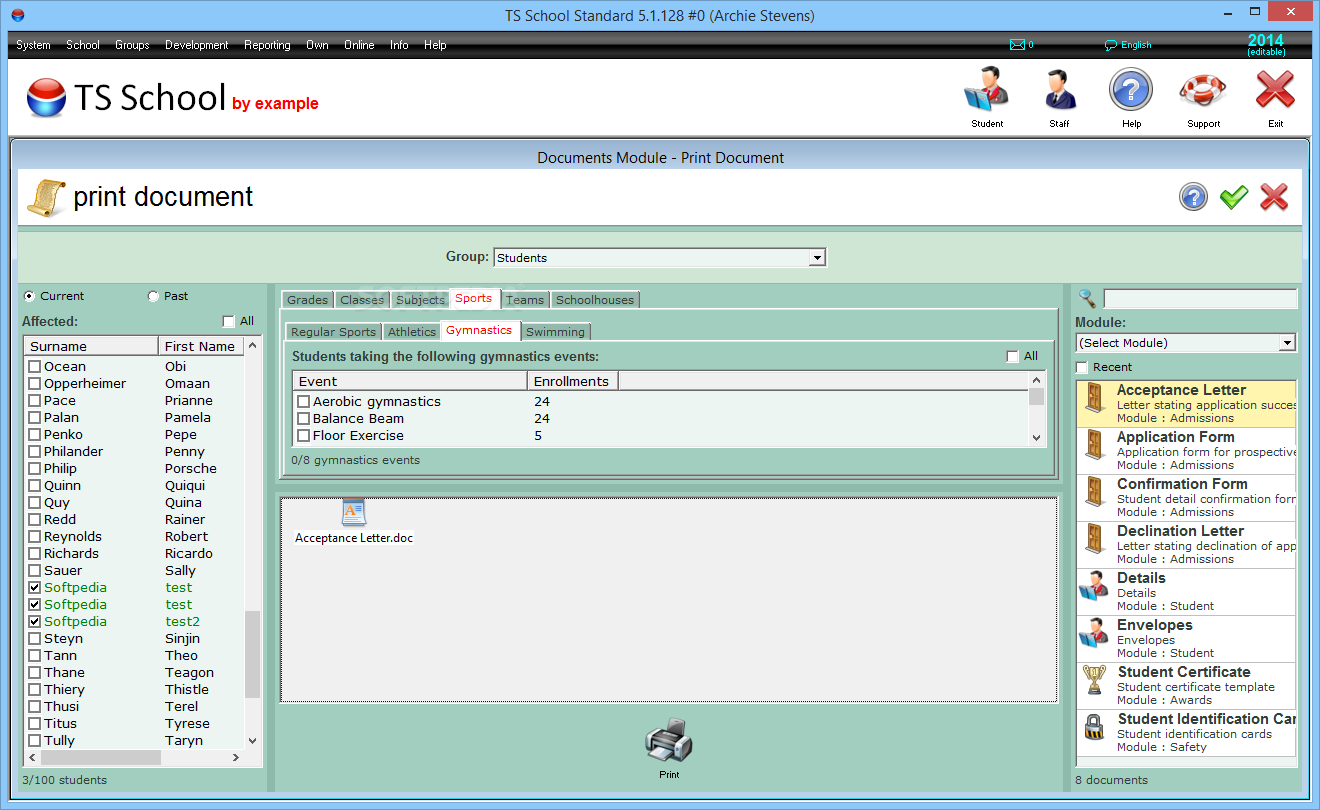
Task: Open the School menu
Action: pos(83,45)
